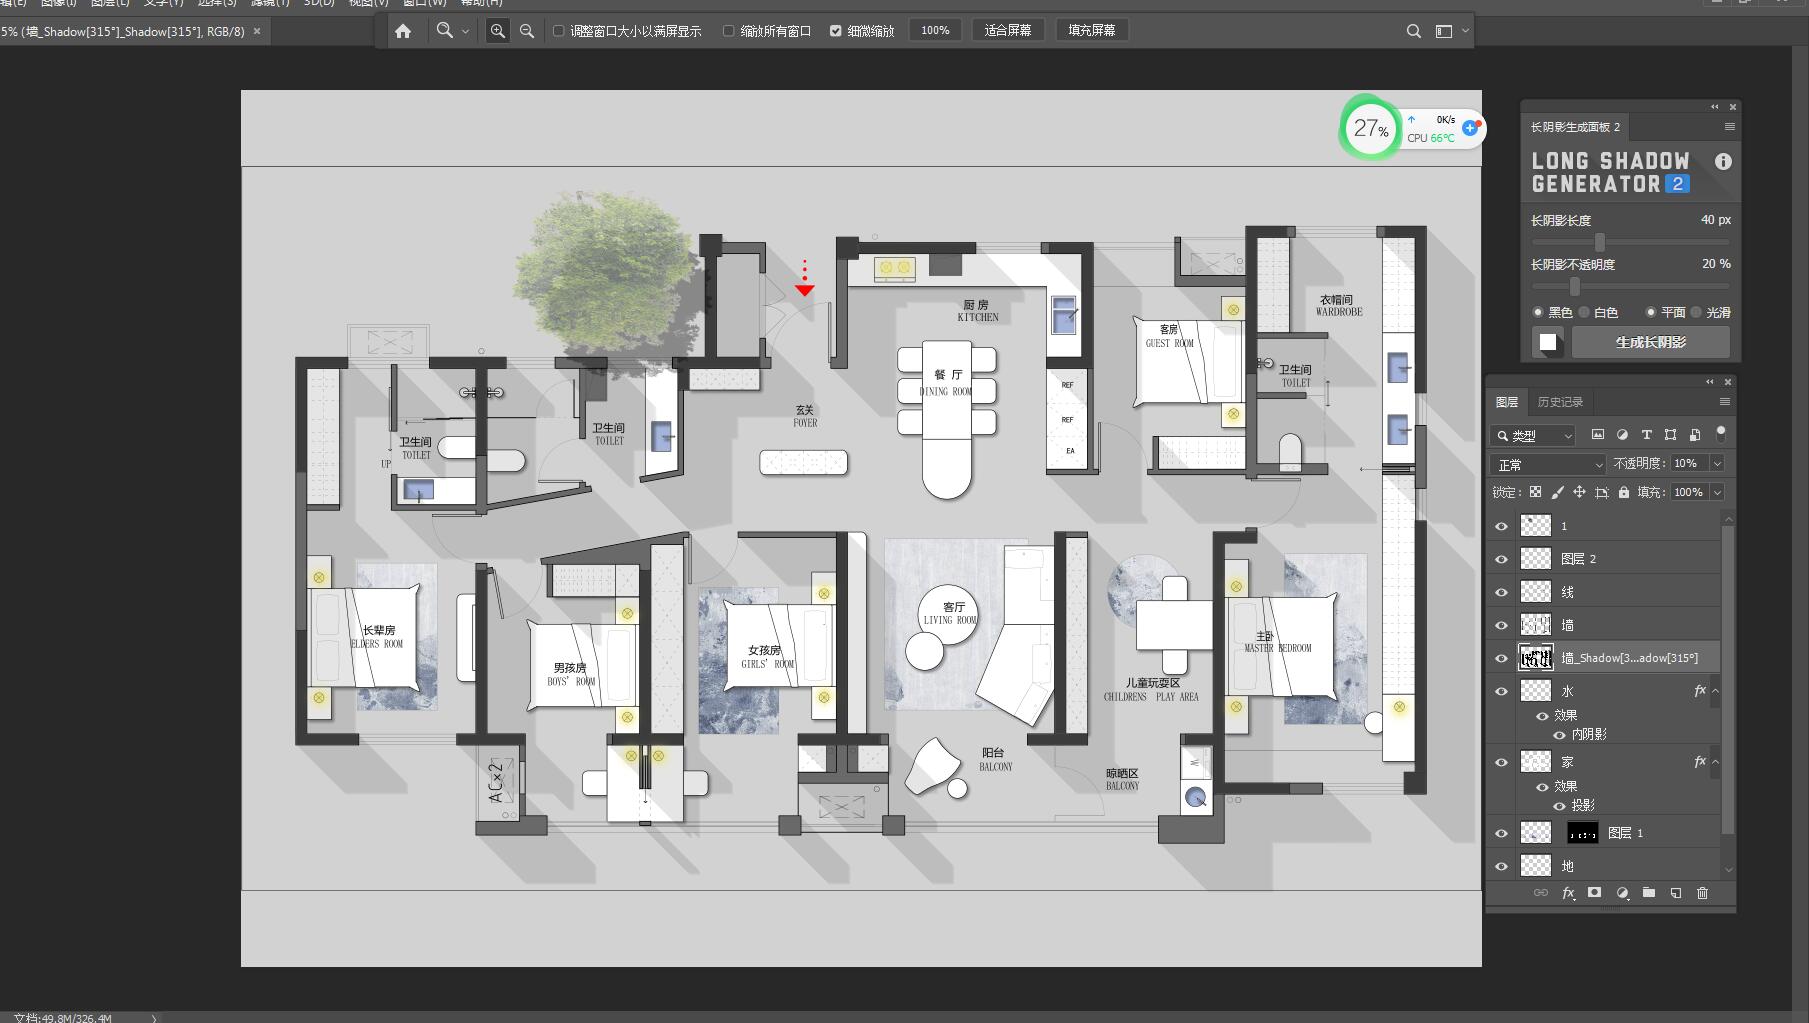Collapse effects of the 家 layer
This screenshot has height=1023, width=1809.
1715,762
